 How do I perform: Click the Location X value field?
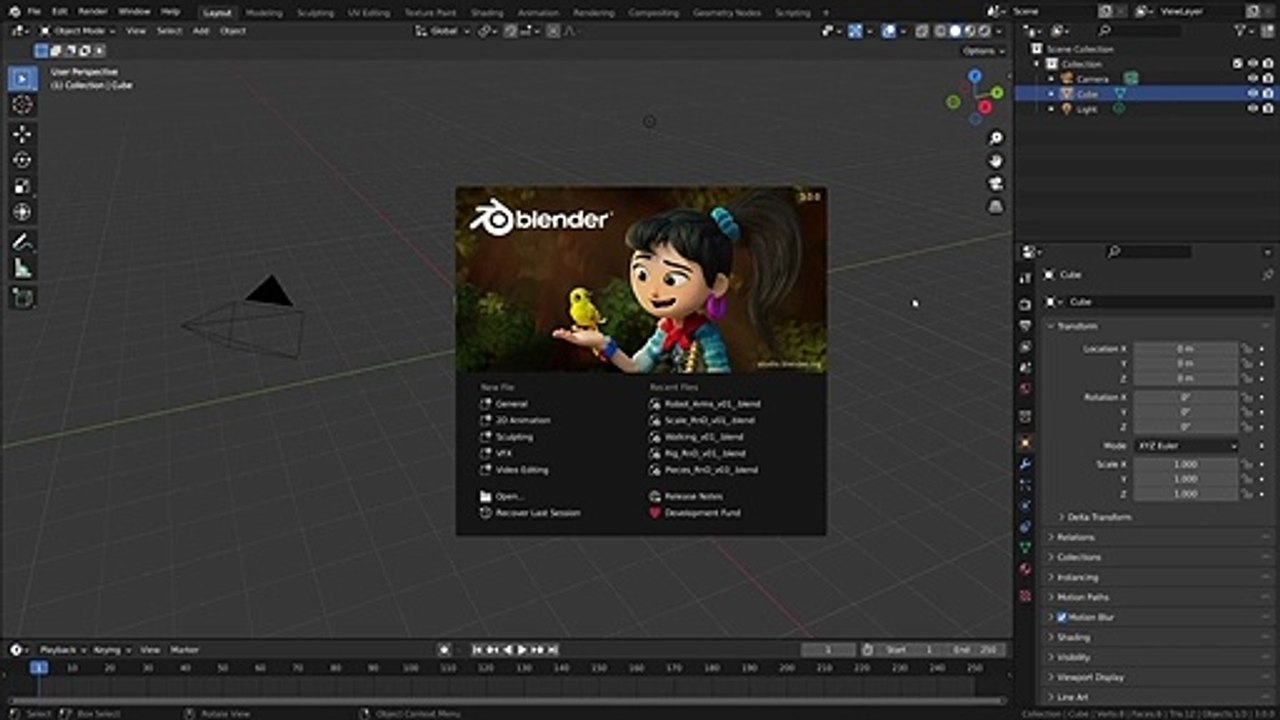point(1185,349)
